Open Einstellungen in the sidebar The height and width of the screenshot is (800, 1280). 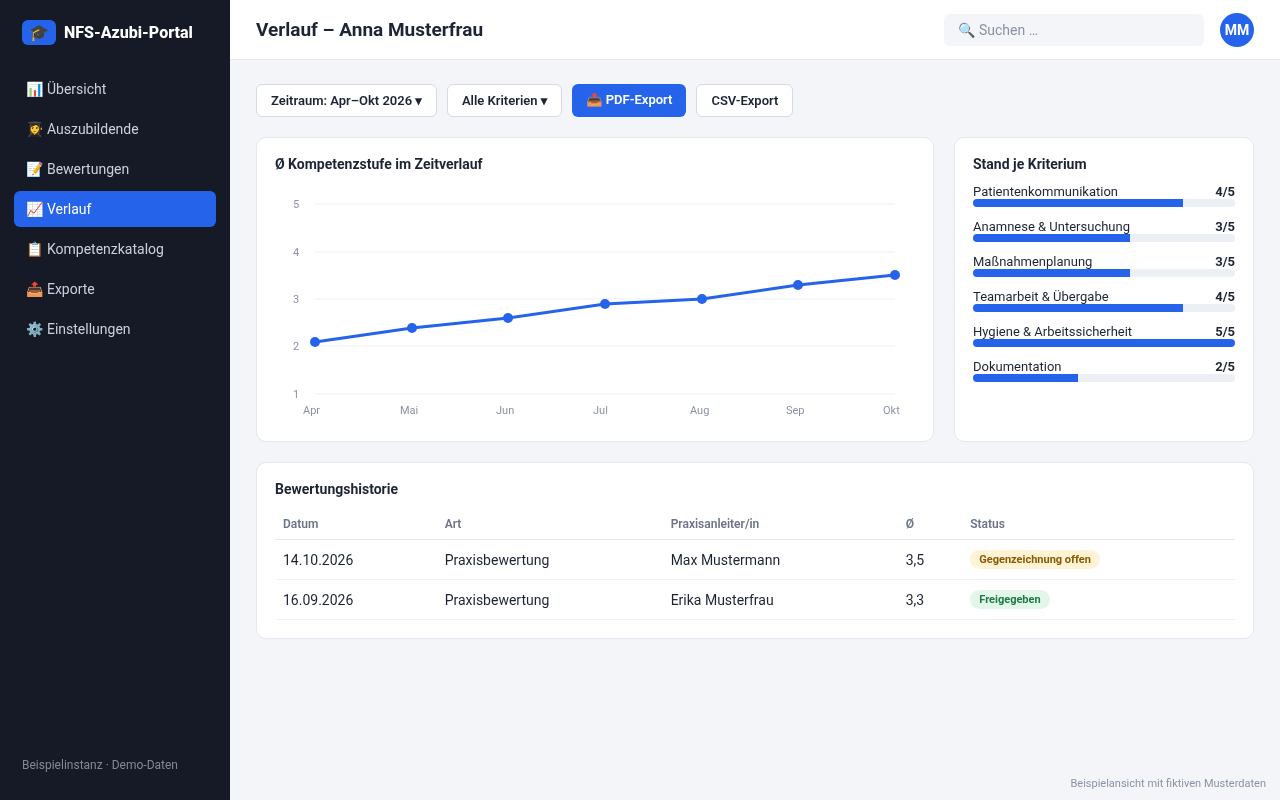115,329
